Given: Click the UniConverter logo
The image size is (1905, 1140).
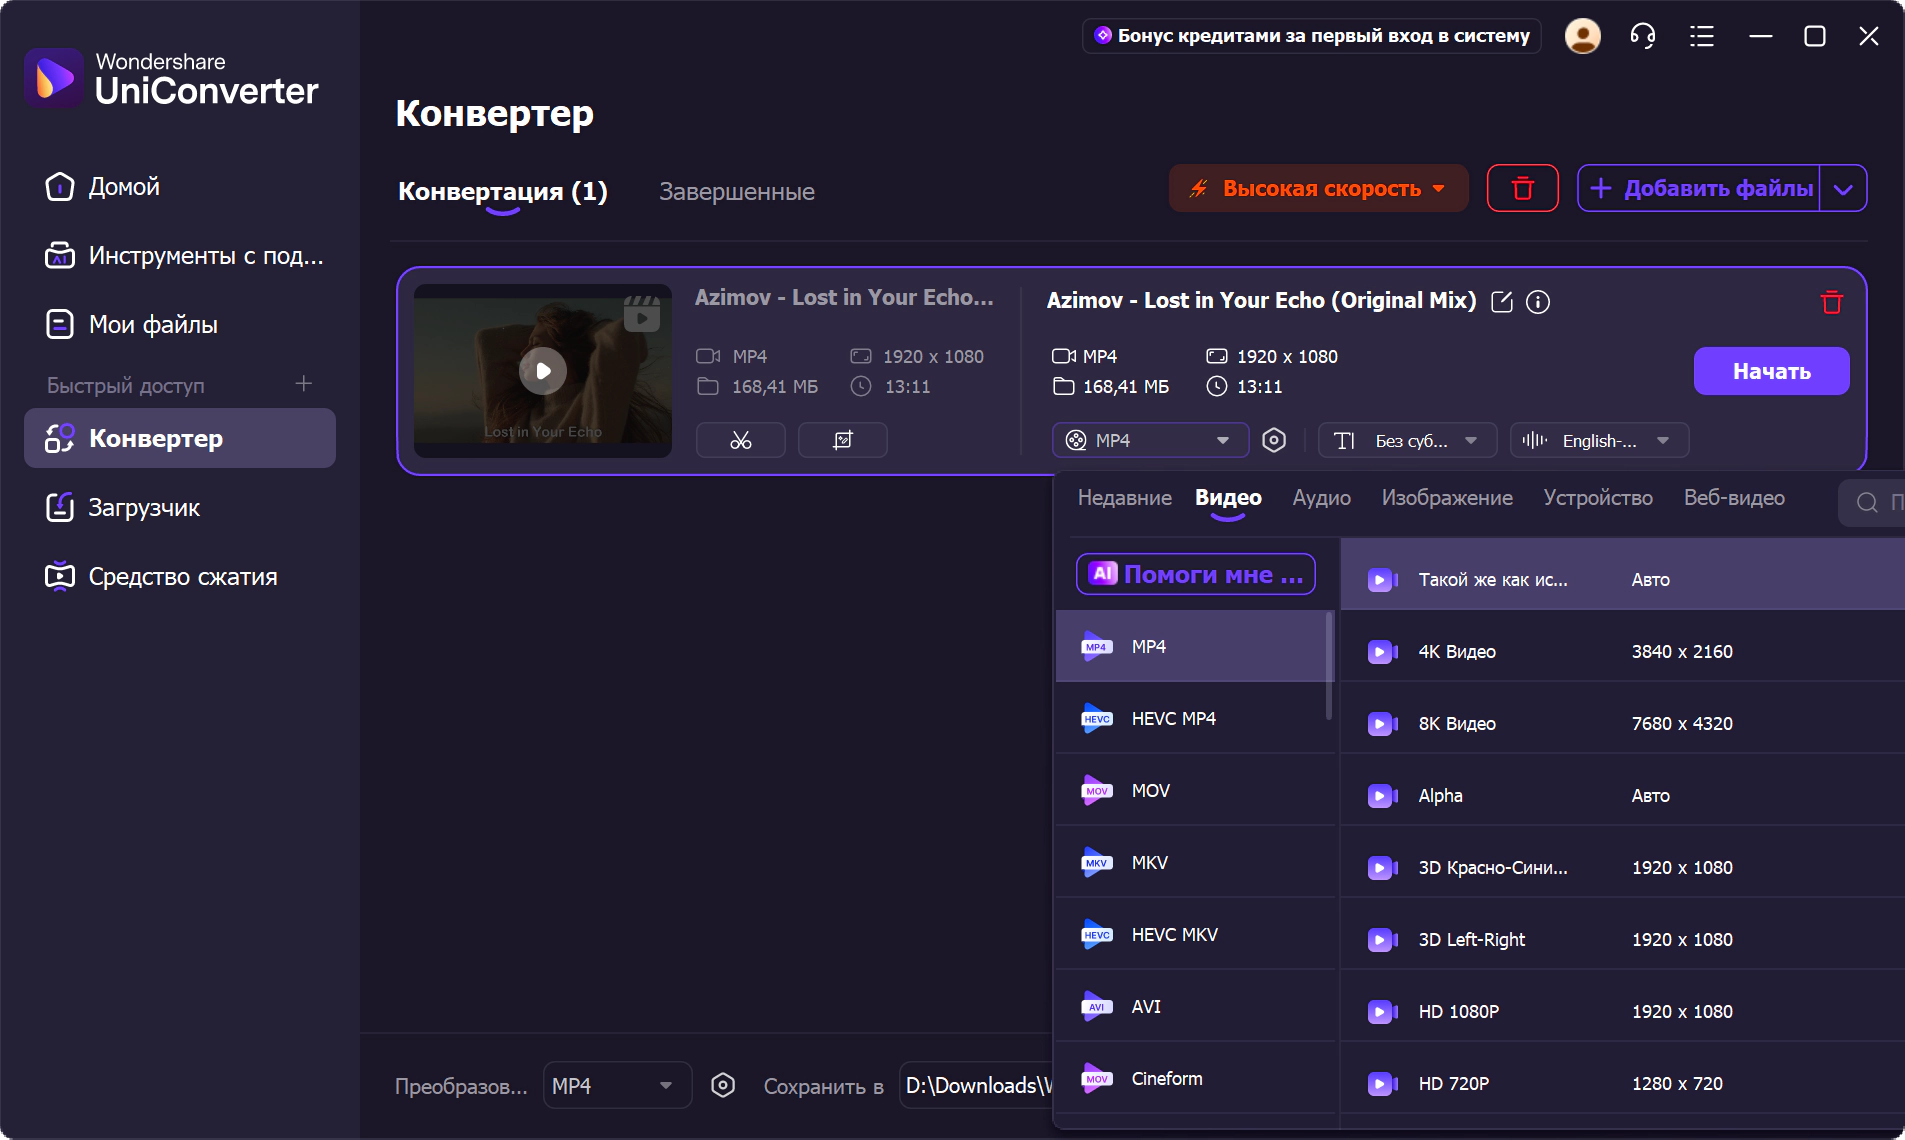Looking at the screenshot, I should pyautogui.click(x=171, y=78).
